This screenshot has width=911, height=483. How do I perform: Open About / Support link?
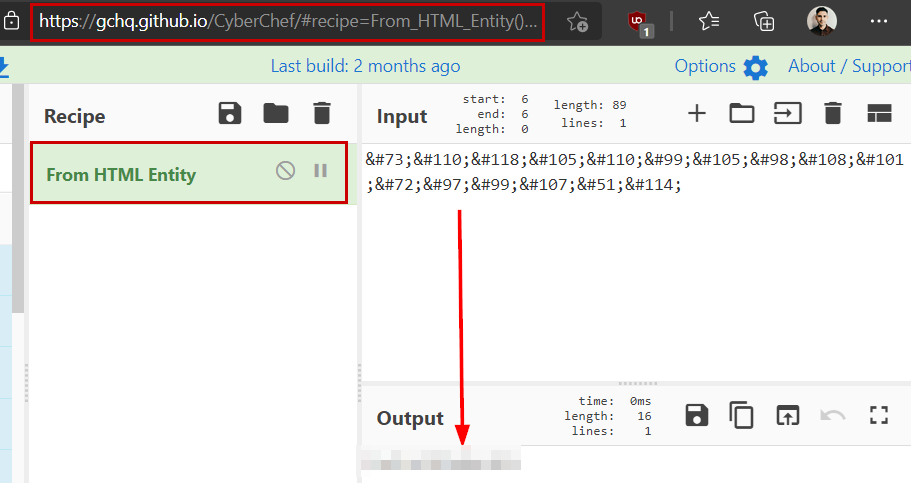point(849,66)
